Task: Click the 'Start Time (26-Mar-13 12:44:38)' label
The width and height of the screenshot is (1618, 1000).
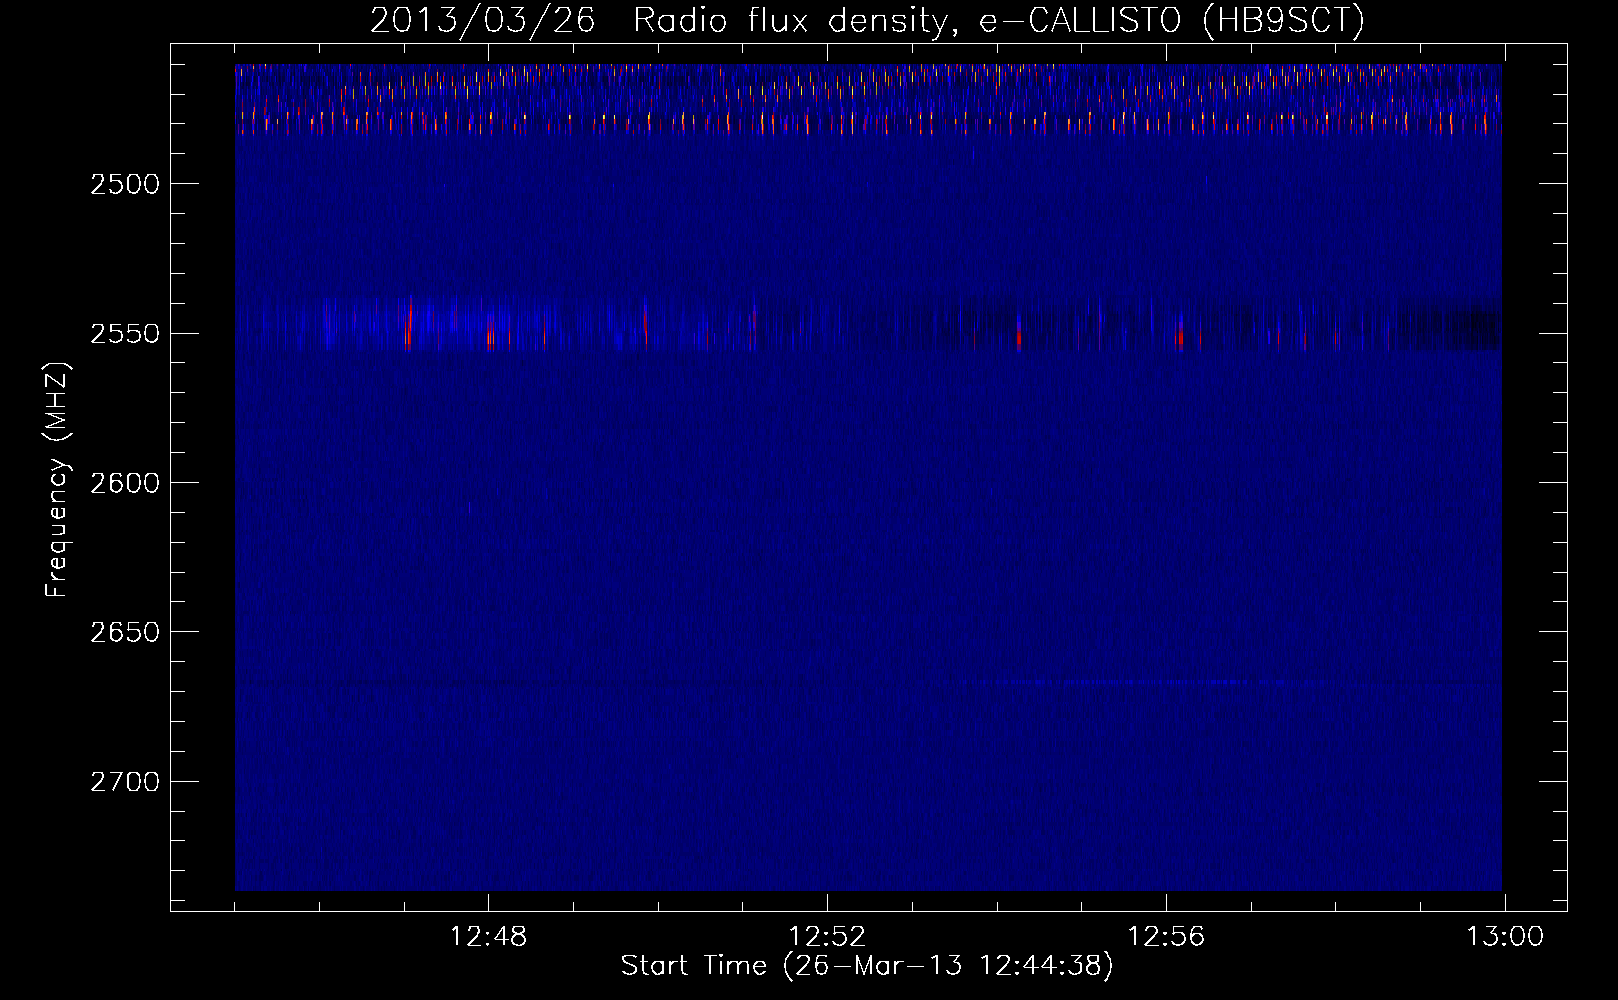Action: coord(867,966)
